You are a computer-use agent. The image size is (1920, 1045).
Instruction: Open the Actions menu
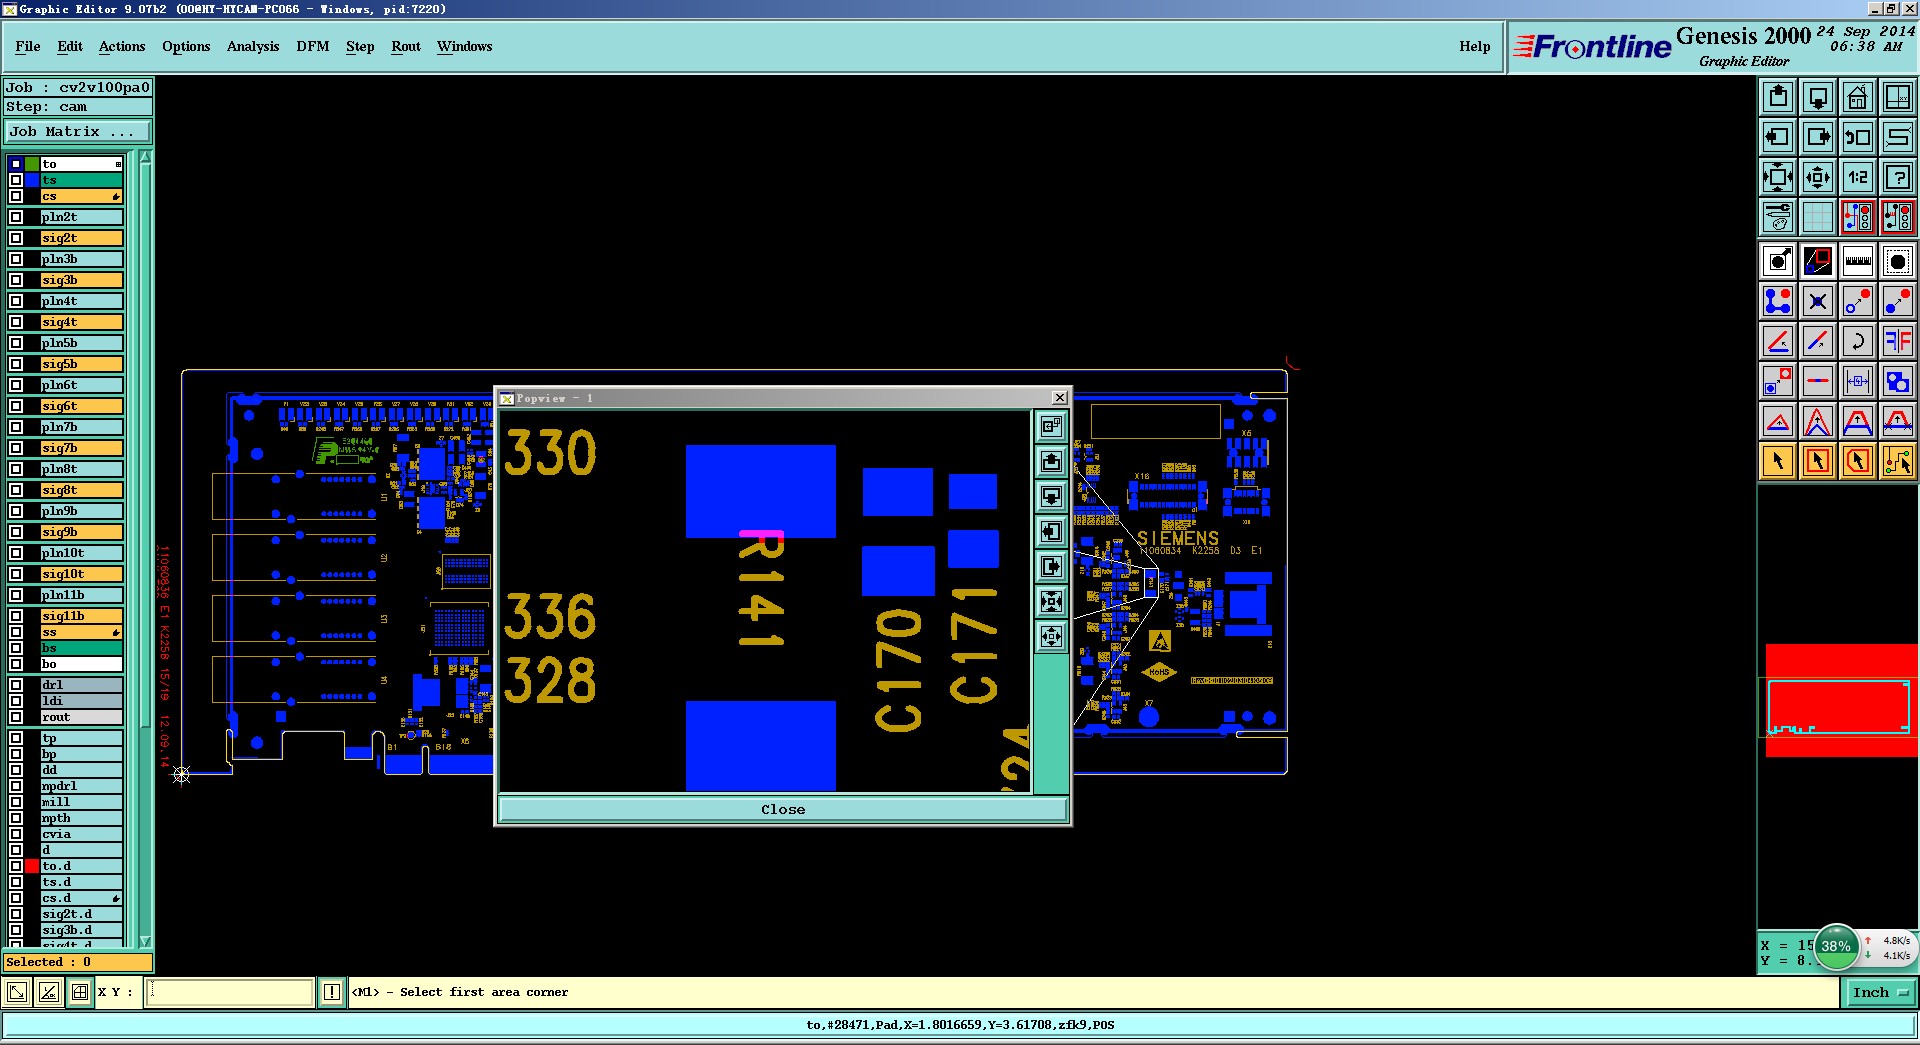click(122, 46)
